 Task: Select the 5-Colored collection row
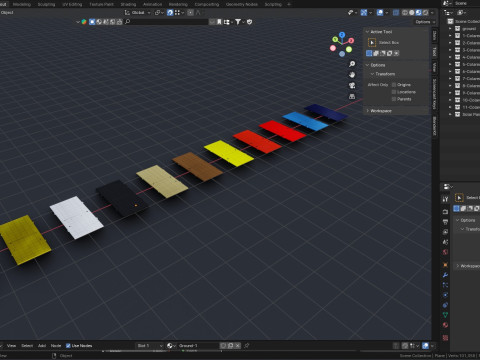click(x=464, y=64)
